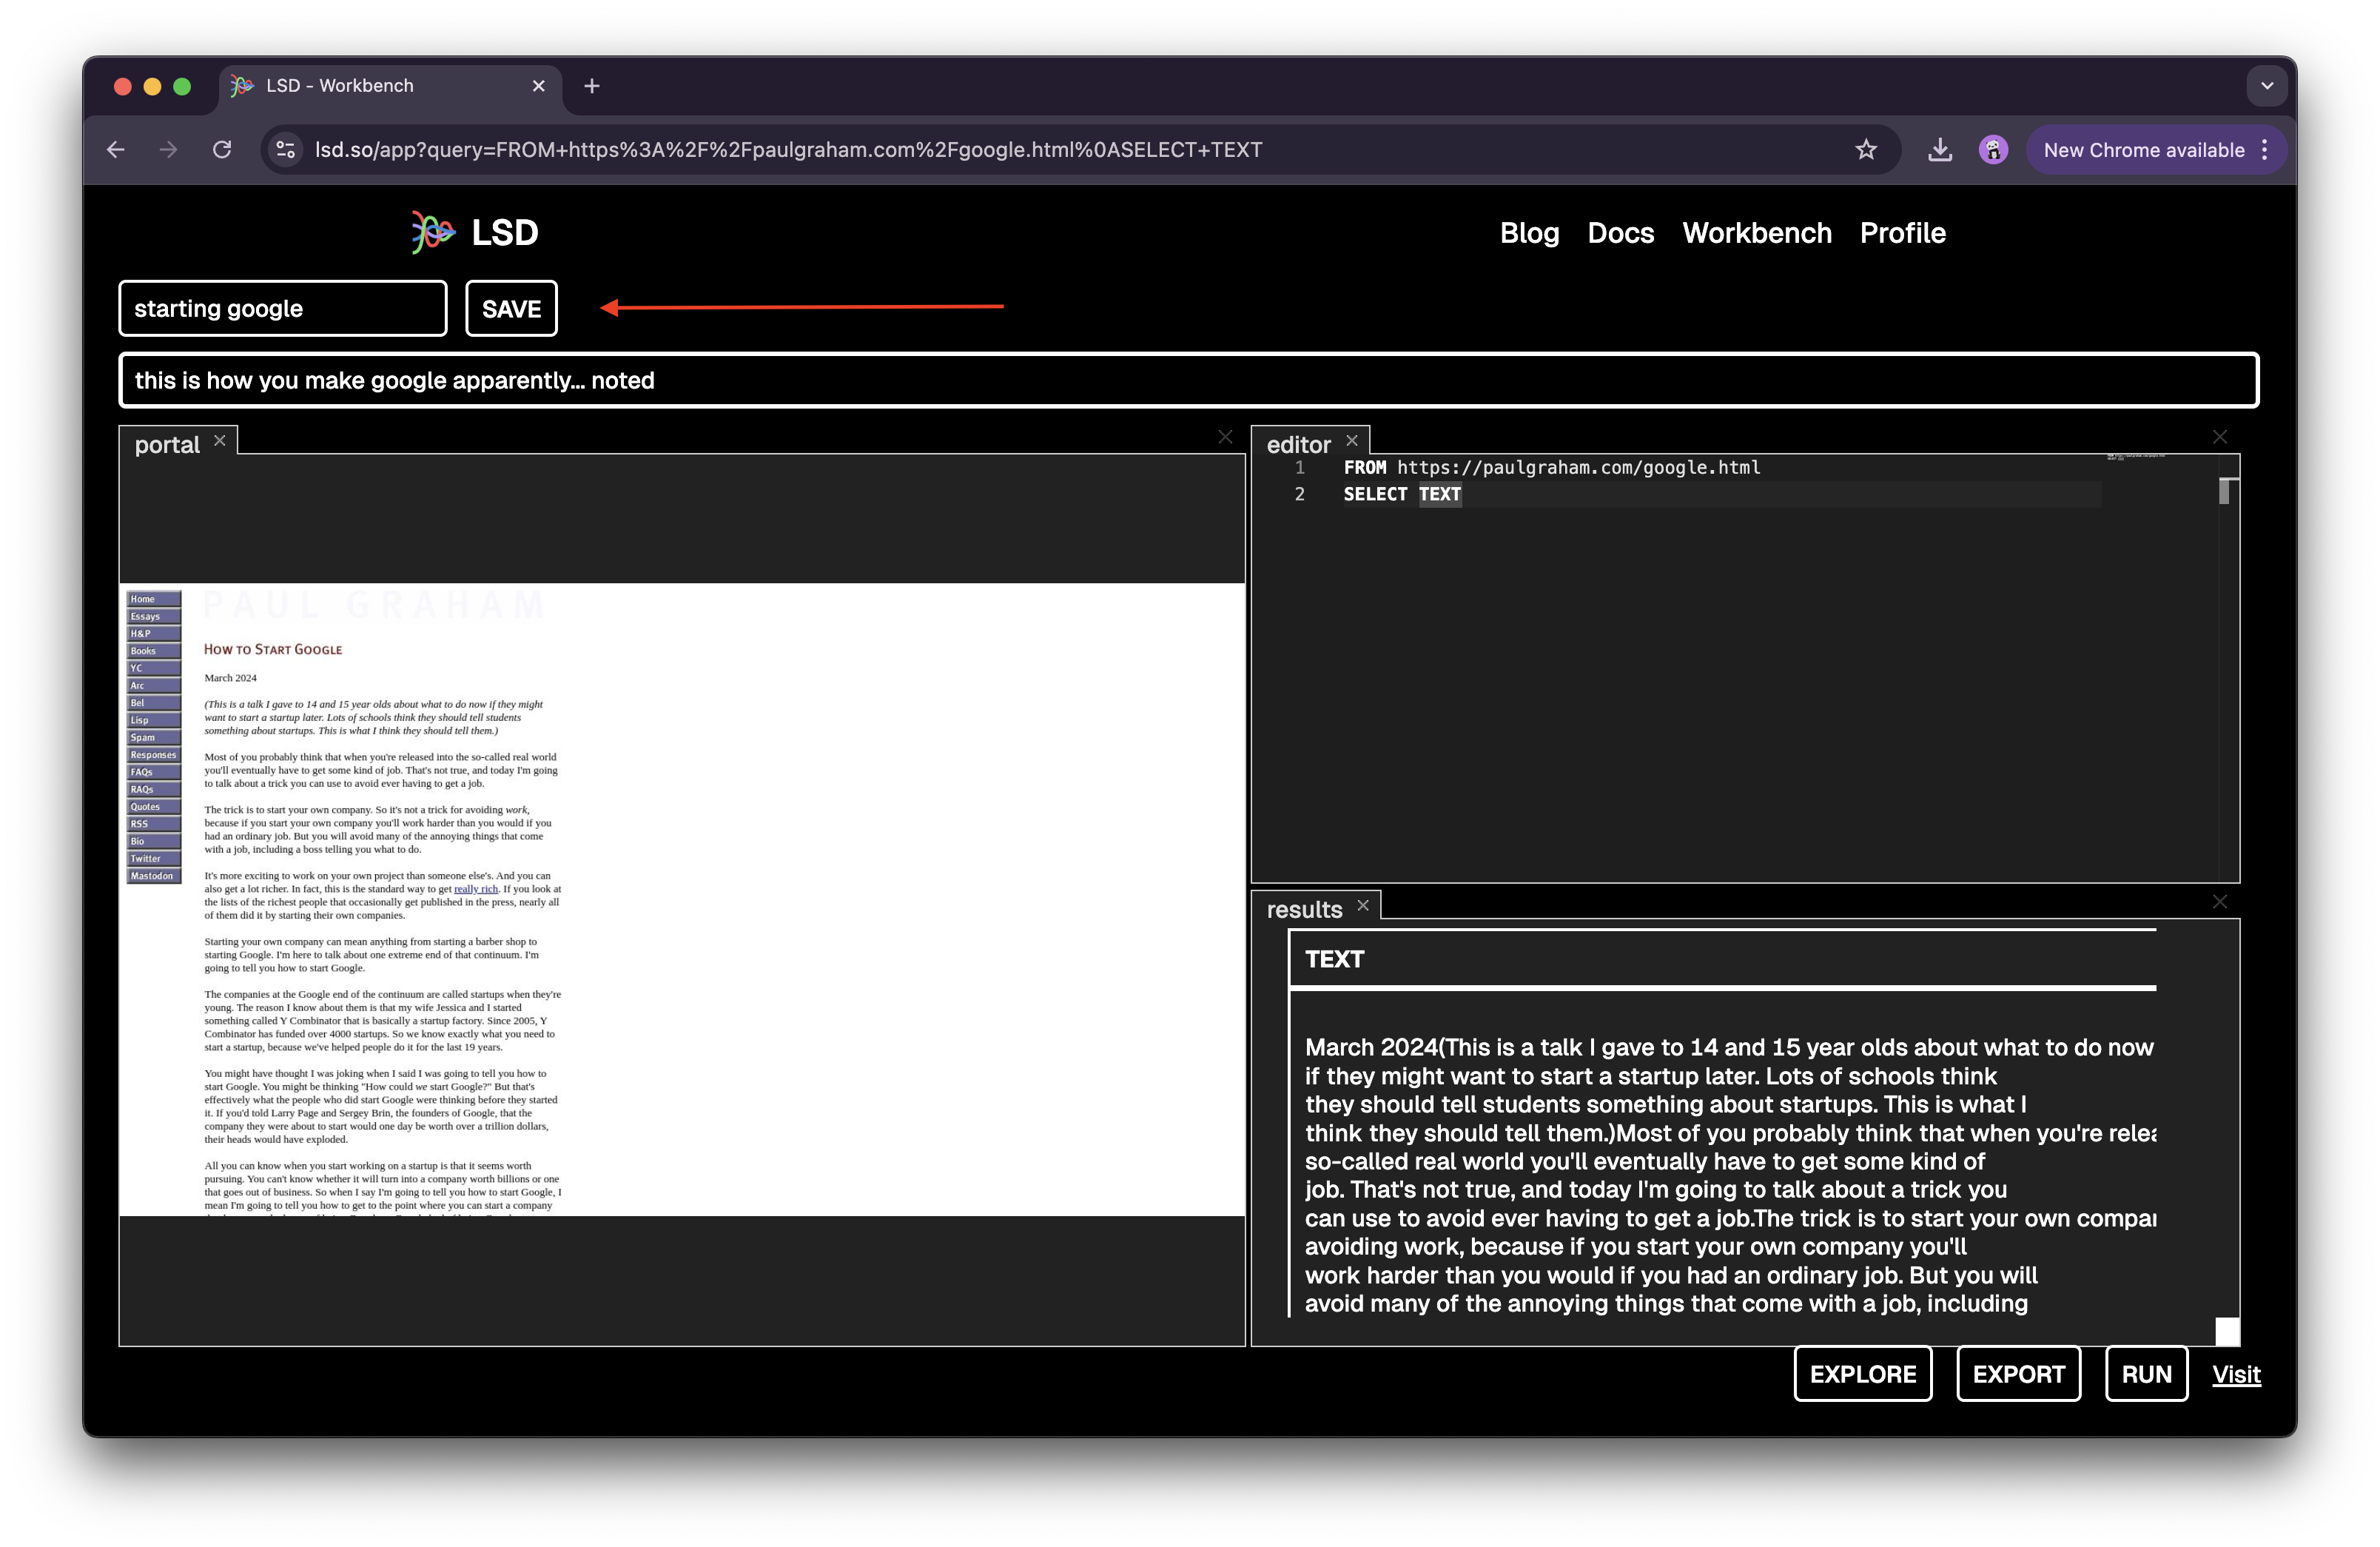The width and height of the screenshot is (2380, 1547).
Task: Open Twitter link in portal sidebar
Action: click(x=154, y=859)
